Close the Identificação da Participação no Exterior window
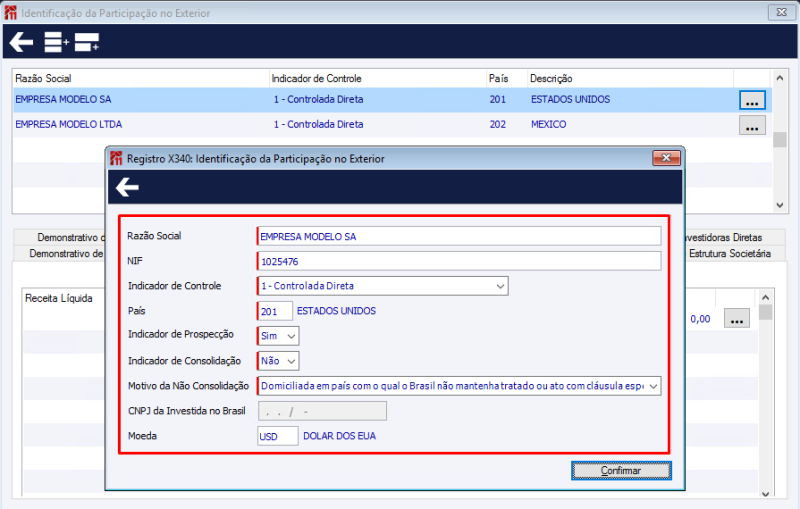 pos(782,12)
